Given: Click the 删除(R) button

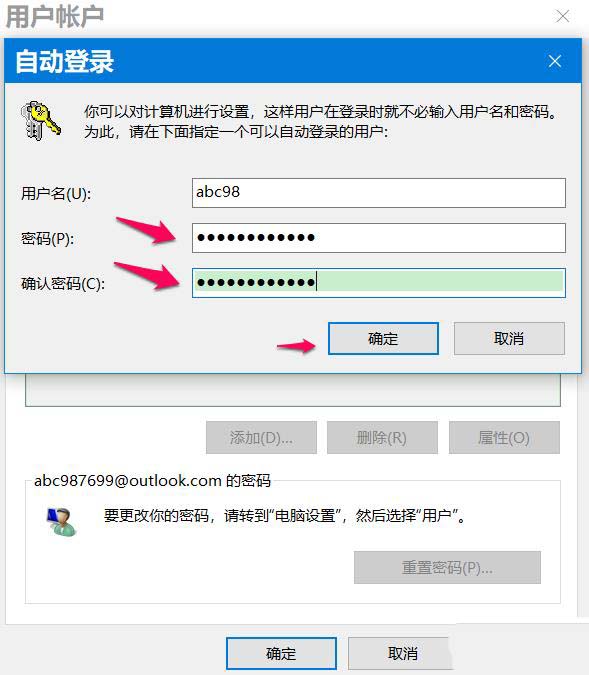Looking at the screenshot, I should (382, 437).
